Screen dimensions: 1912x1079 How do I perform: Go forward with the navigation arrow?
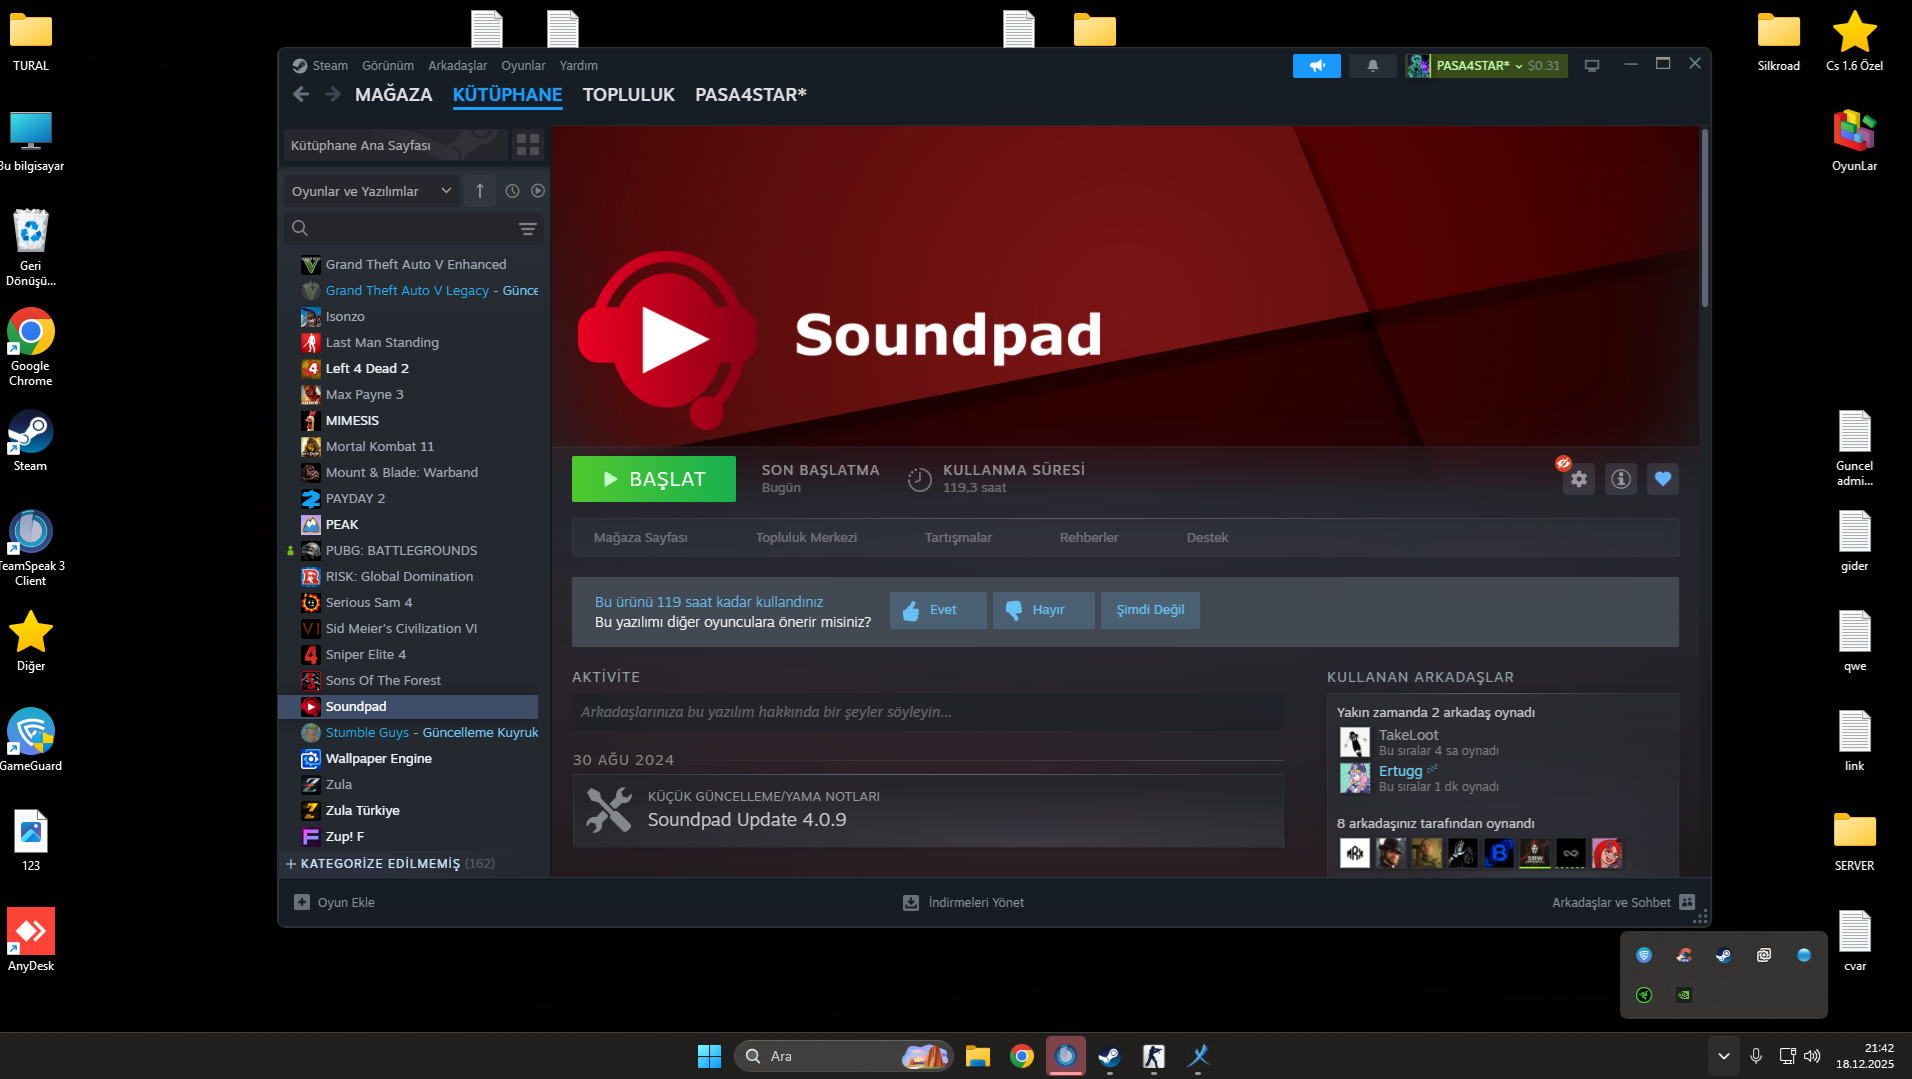333,94
